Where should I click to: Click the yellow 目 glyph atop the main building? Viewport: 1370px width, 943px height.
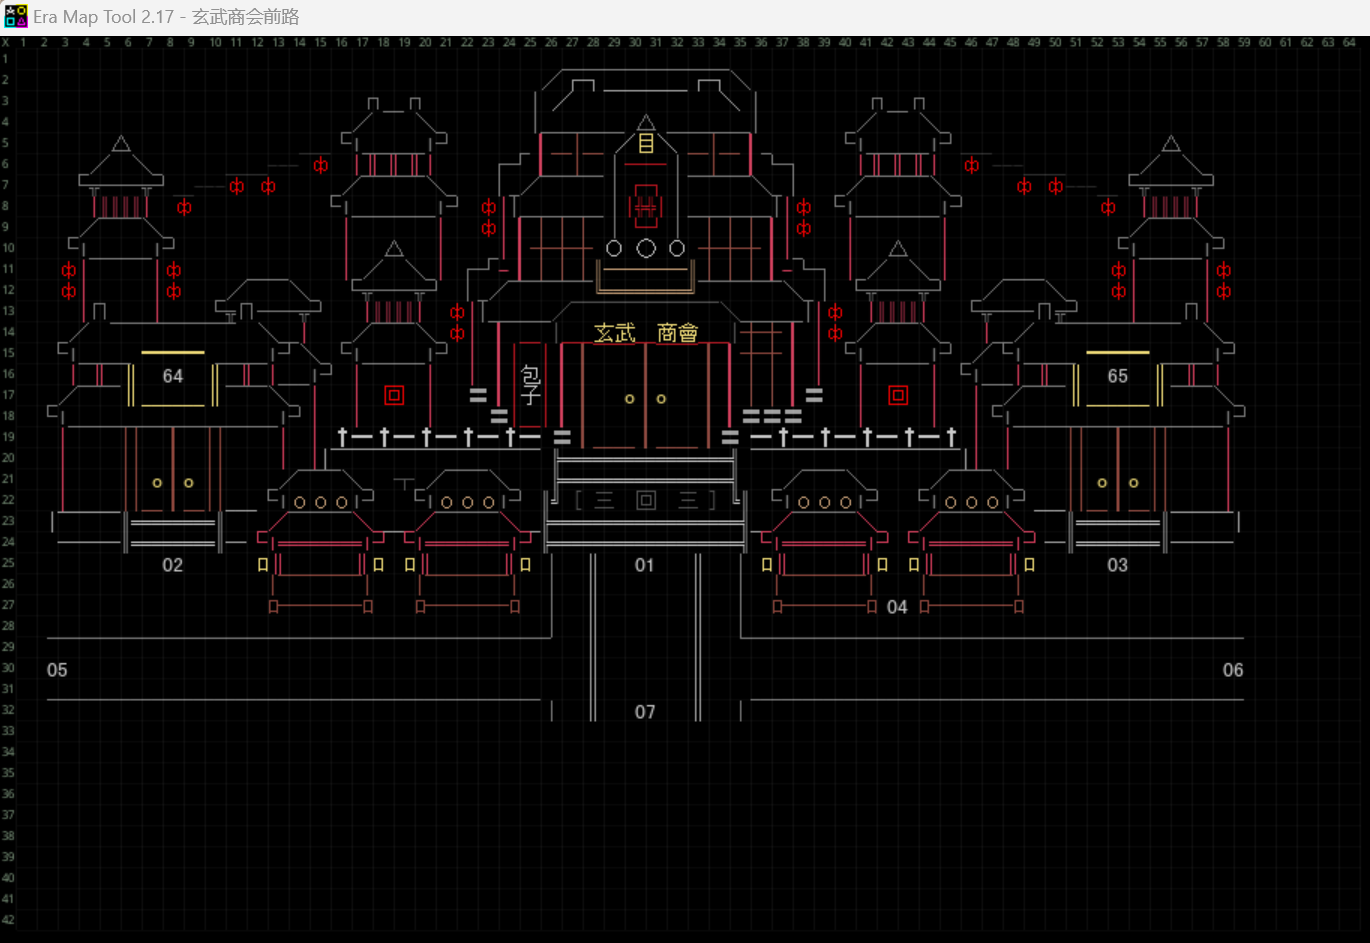coord(646,144)
